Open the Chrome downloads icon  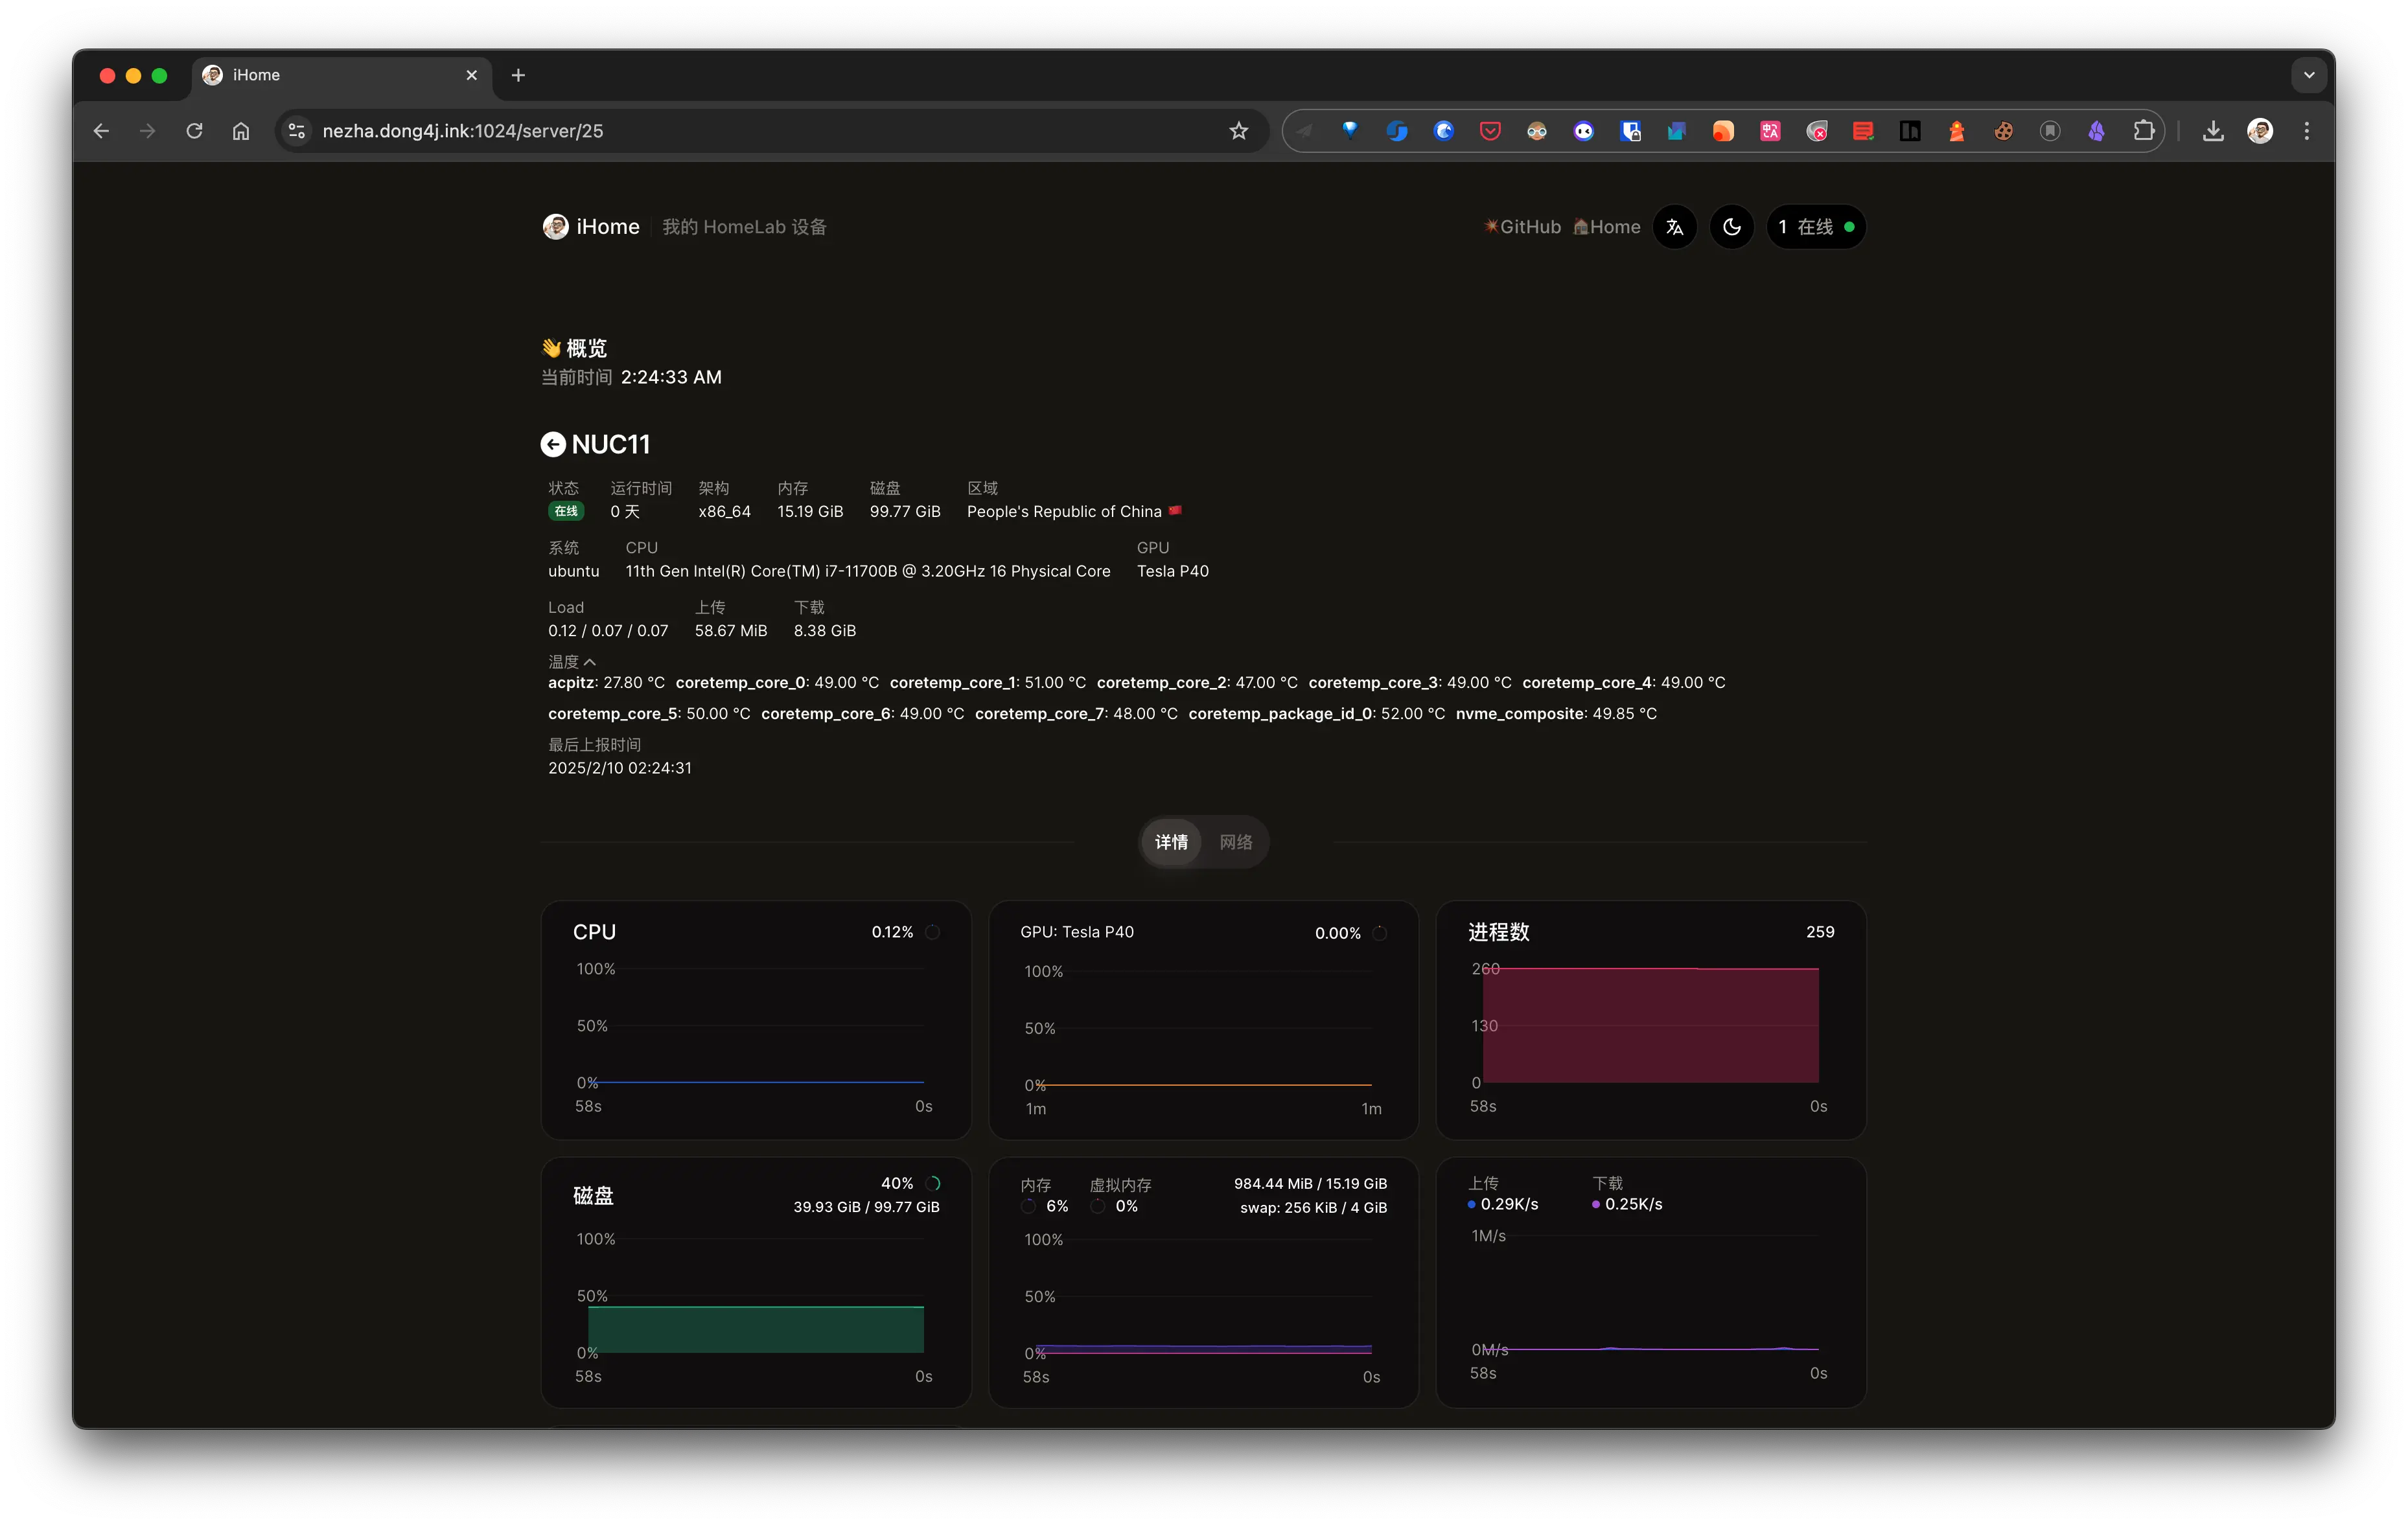pyautogui.click(x=2213, y=131)
